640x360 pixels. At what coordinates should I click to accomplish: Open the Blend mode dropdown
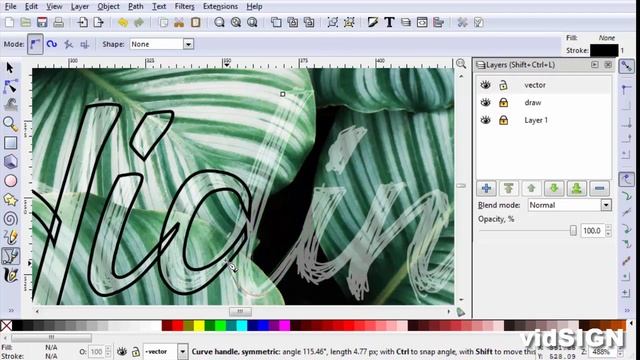pyautogui.click(x=606, y=205)
